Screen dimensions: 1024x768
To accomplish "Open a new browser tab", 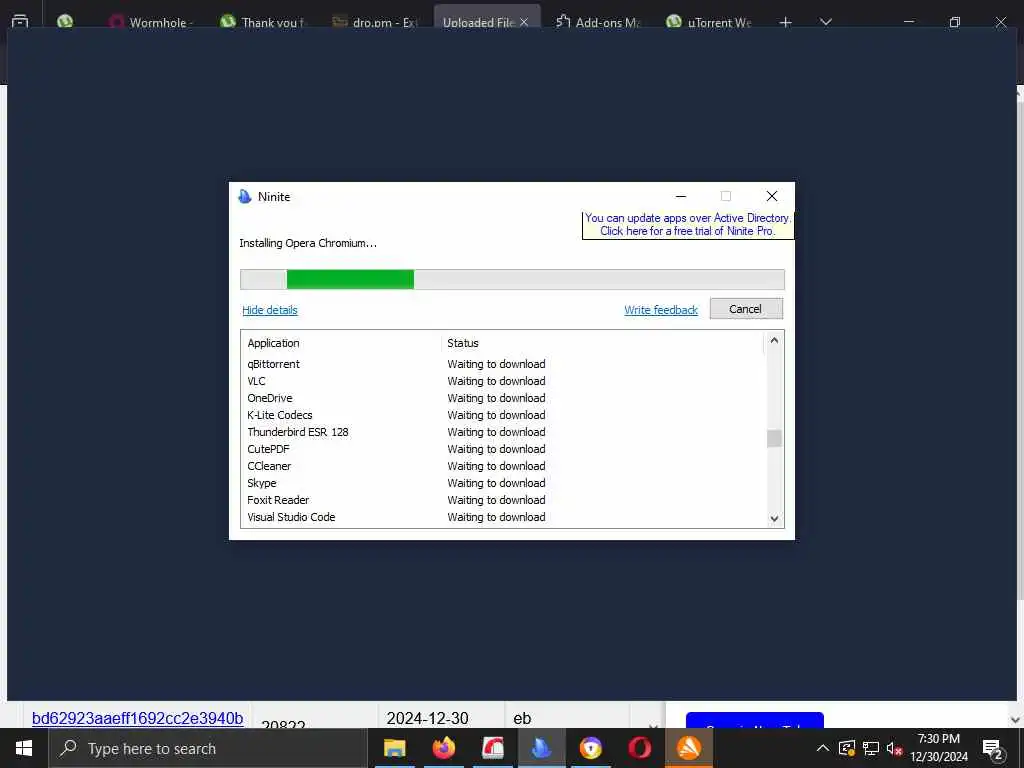I will (786, 22).
